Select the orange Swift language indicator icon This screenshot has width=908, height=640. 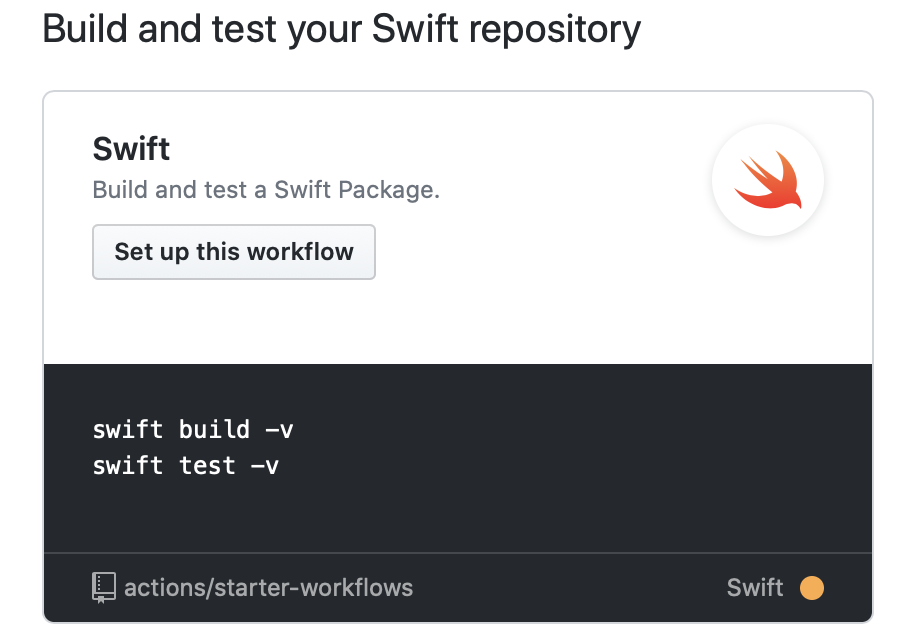[813, 588]
